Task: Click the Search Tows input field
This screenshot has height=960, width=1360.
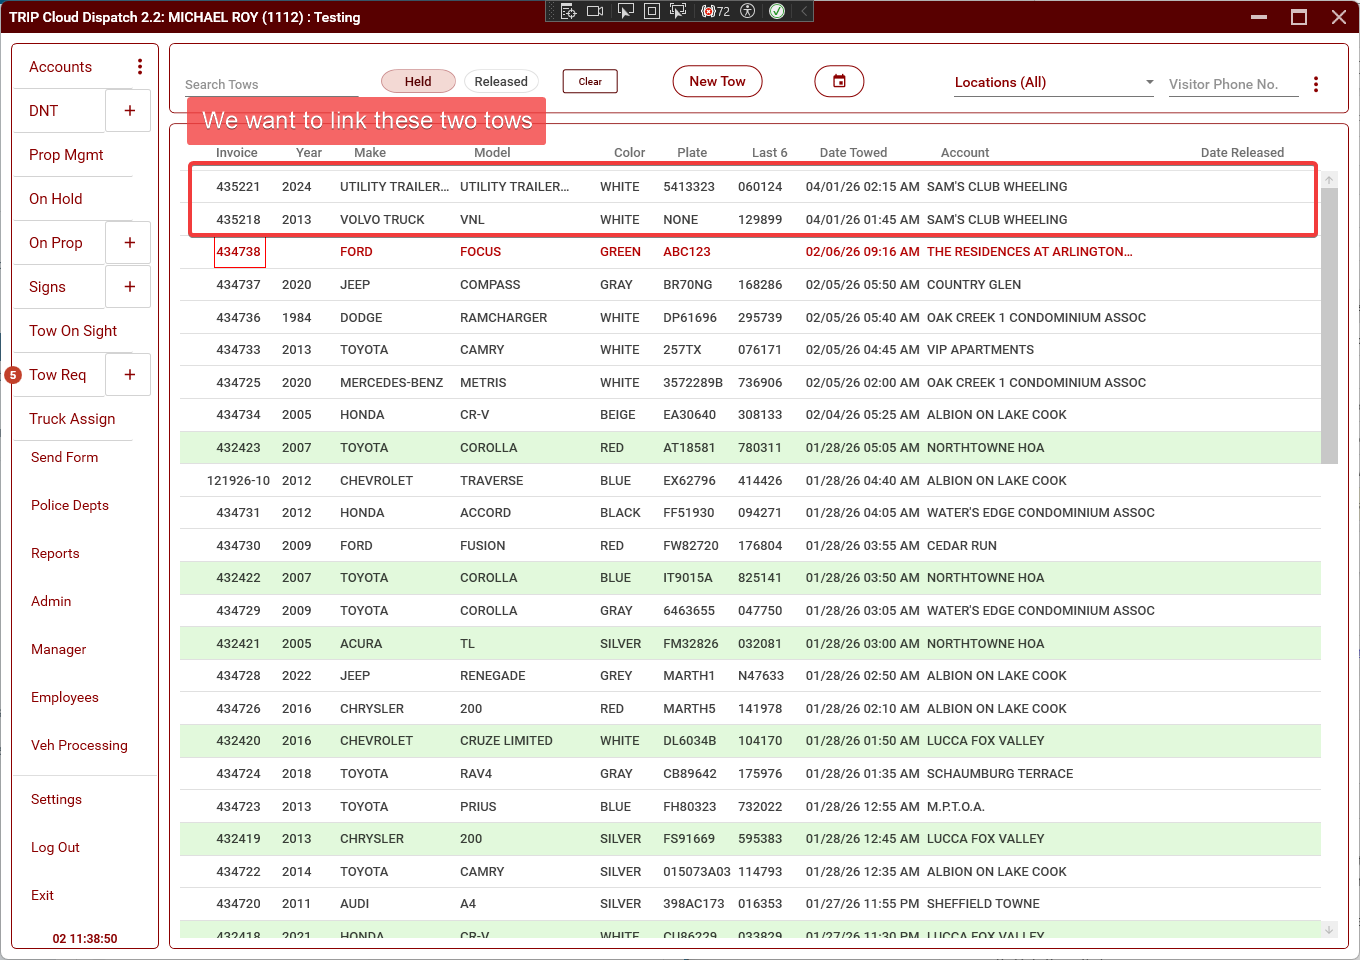Action: (x=270, y=85)
